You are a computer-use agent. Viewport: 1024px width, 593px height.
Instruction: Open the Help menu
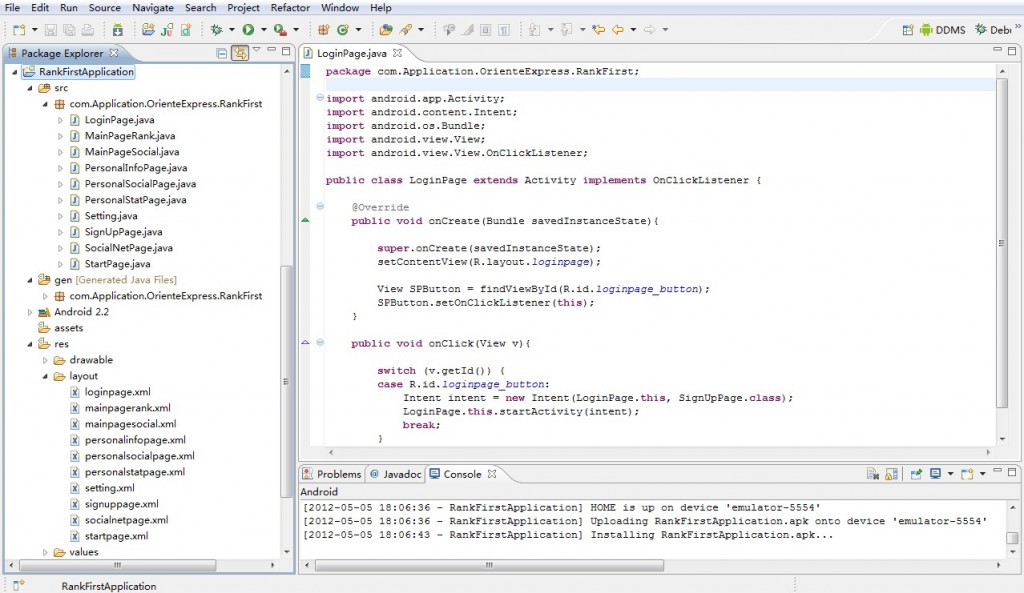click(x=381, y=8)
